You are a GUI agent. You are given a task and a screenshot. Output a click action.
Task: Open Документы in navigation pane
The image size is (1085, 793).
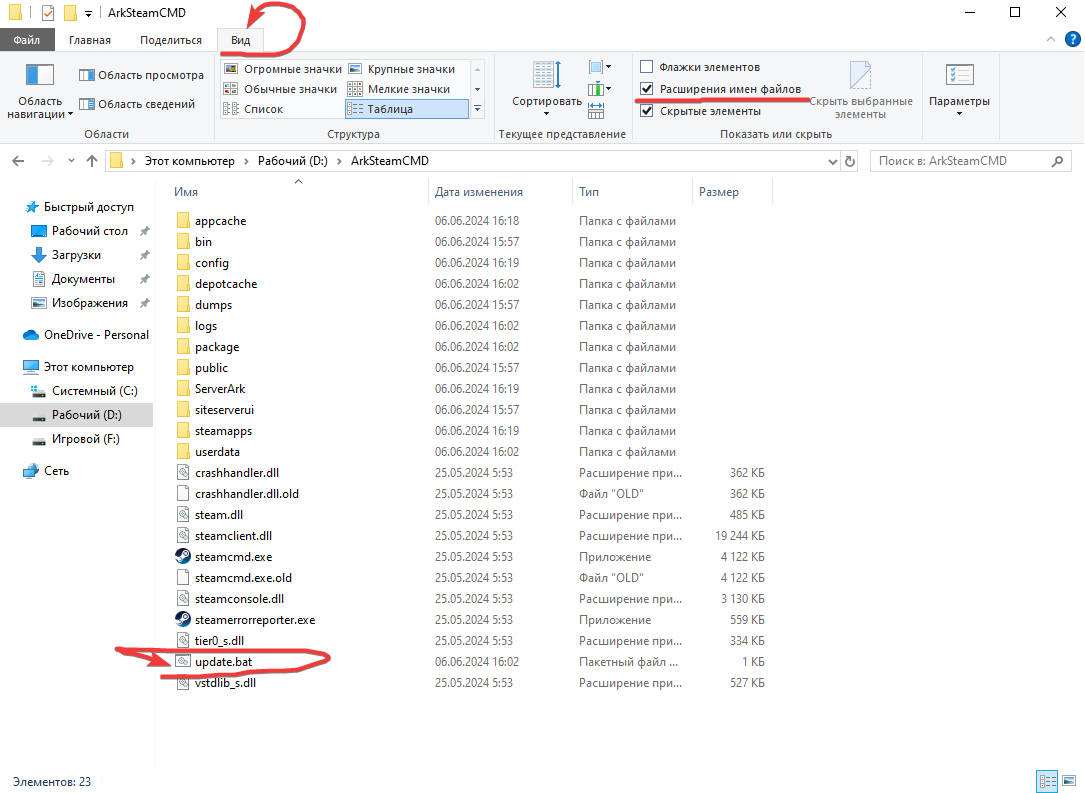coord(83,280)
